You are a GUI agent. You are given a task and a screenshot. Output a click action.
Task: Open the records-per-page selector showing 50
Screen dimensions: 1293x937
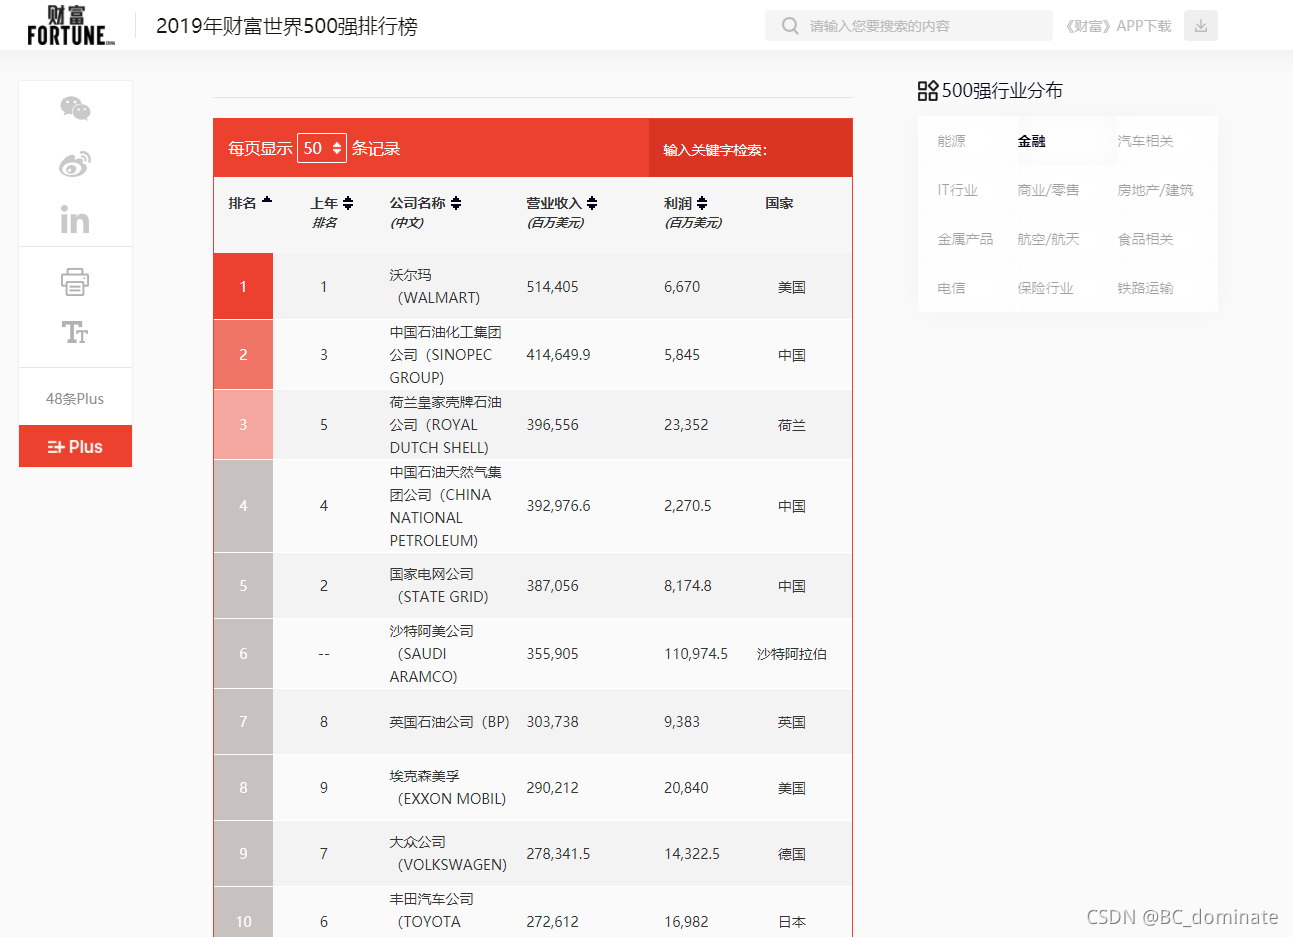[322, 148]
